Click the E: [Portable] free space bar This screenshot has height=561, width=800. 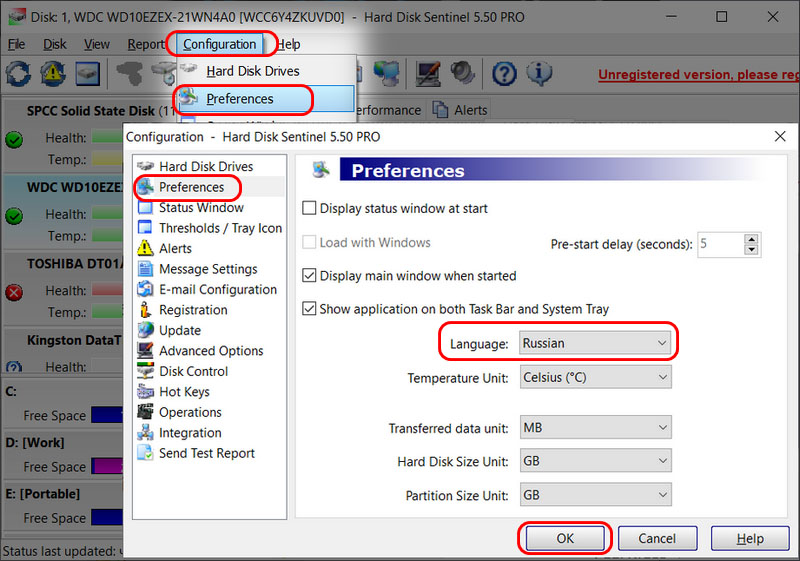pyautogui.click(x=107, y=517)
